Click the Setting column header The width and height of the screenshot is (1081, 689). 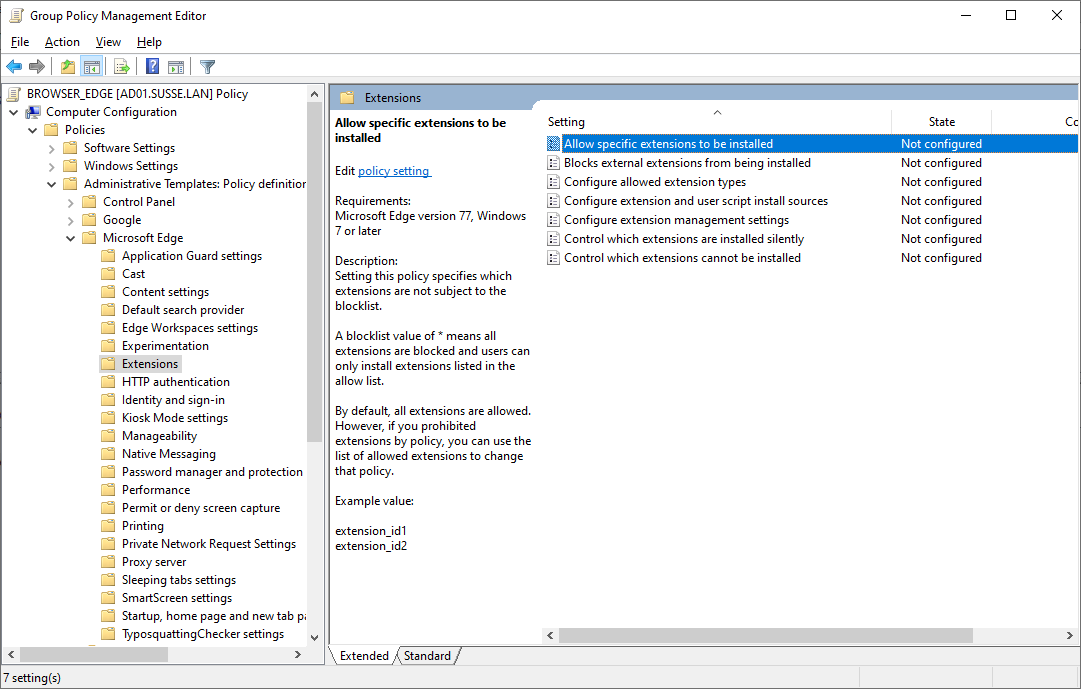[566, 121]
